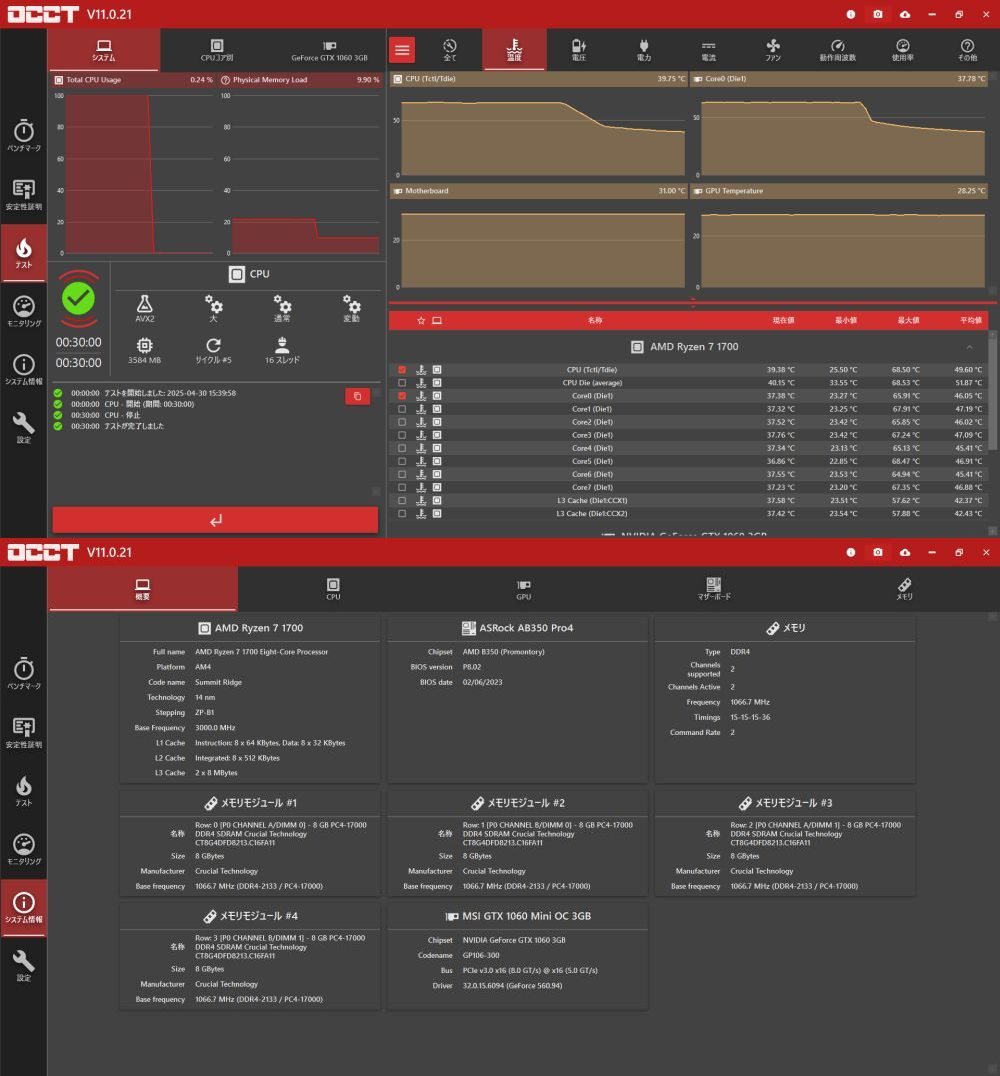The image size is (1000, 1076).
Task: Switch to the GeForce GTX 1060 3GB tab
Action: coord(329,50)
